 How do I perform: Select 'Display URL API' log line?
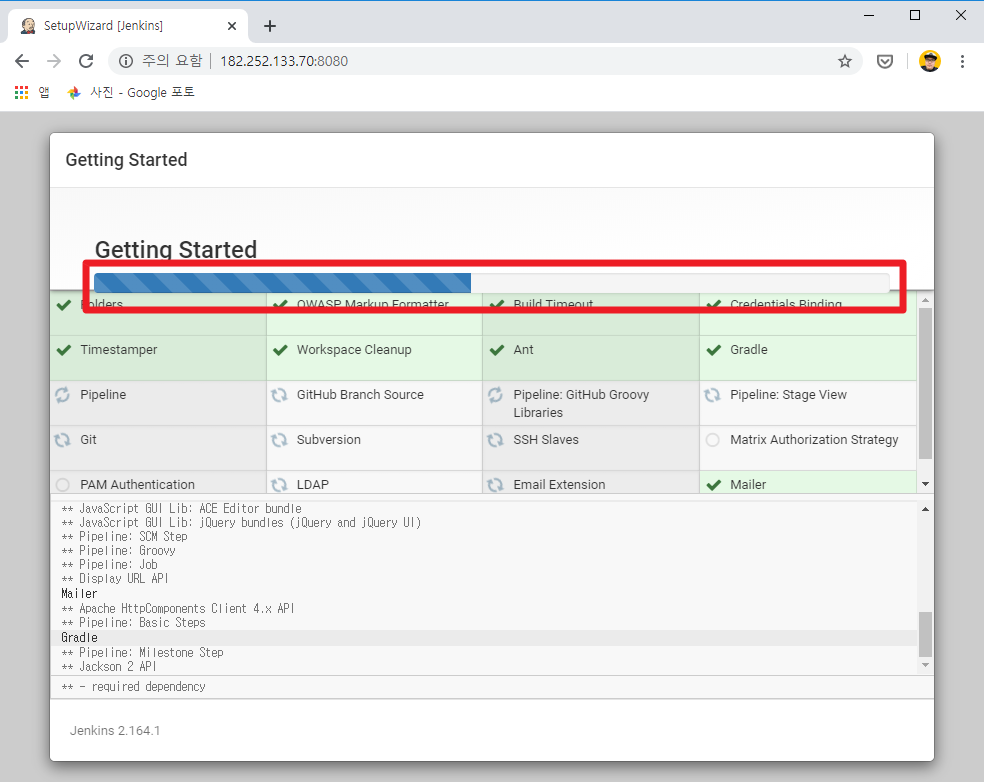(115, 579)
